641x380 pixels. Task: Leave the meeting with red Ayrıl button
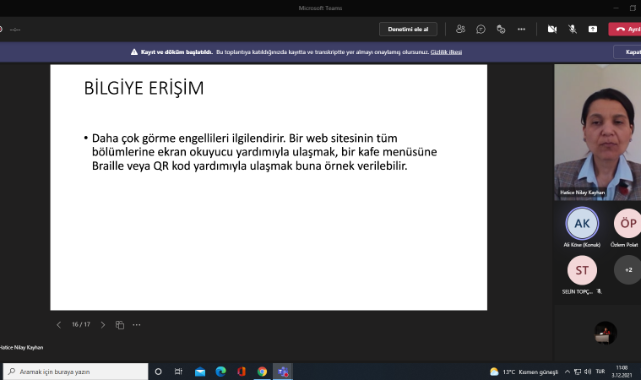tap(625, 29)
